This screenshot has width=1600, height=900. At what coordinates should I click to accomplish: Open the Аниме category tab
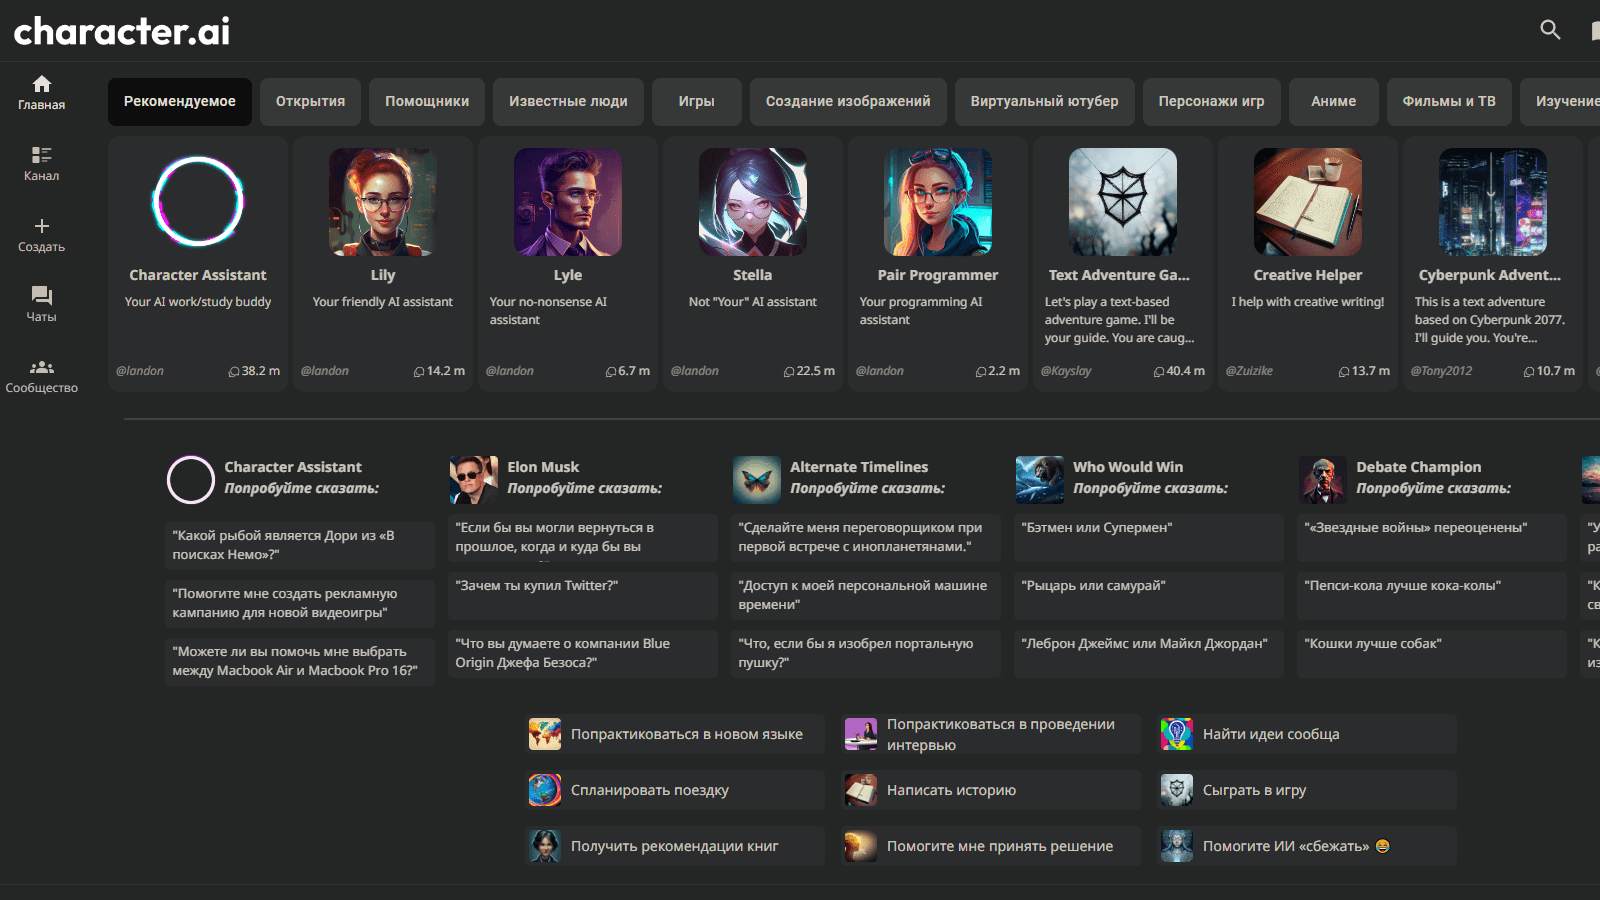[x=1333, y=102]
